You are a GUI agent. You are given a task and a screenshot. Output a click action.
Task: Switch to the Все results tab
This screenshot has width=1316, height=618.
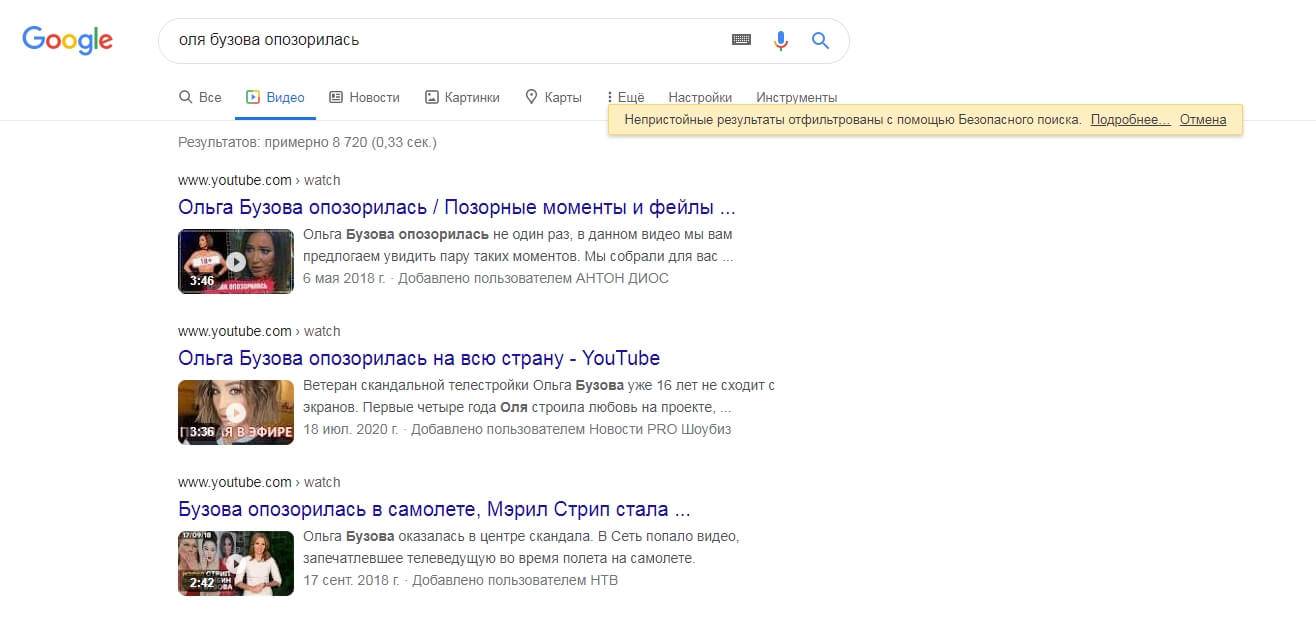pos(200,97)
